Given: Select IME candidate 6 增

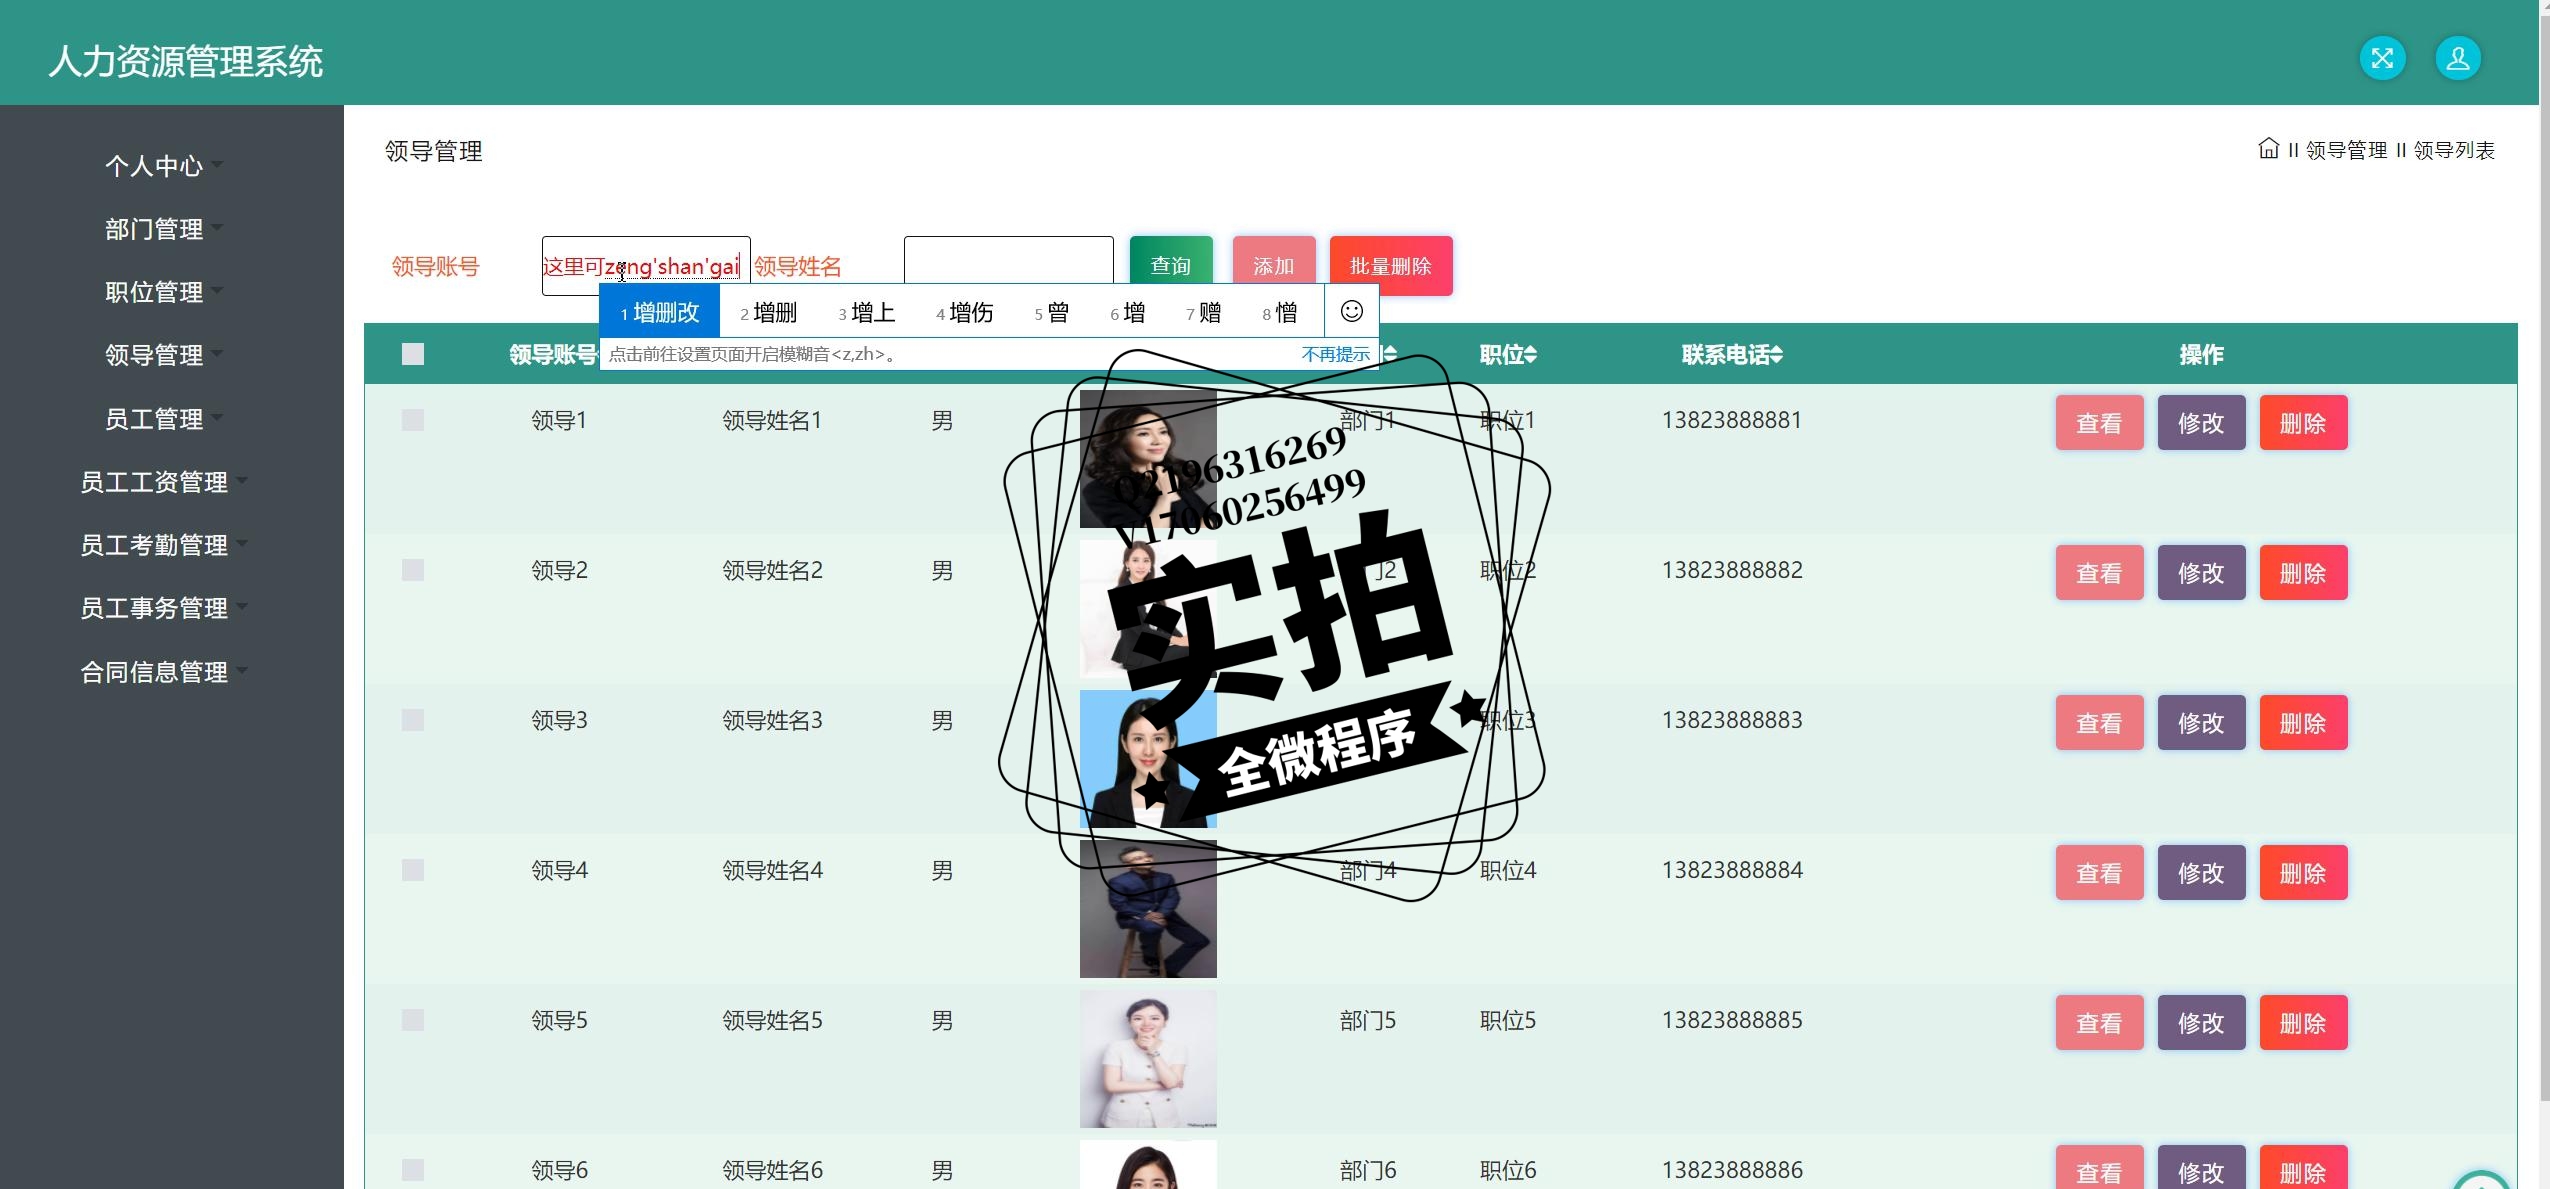Looking at the screenshot, I should 1127,312.
